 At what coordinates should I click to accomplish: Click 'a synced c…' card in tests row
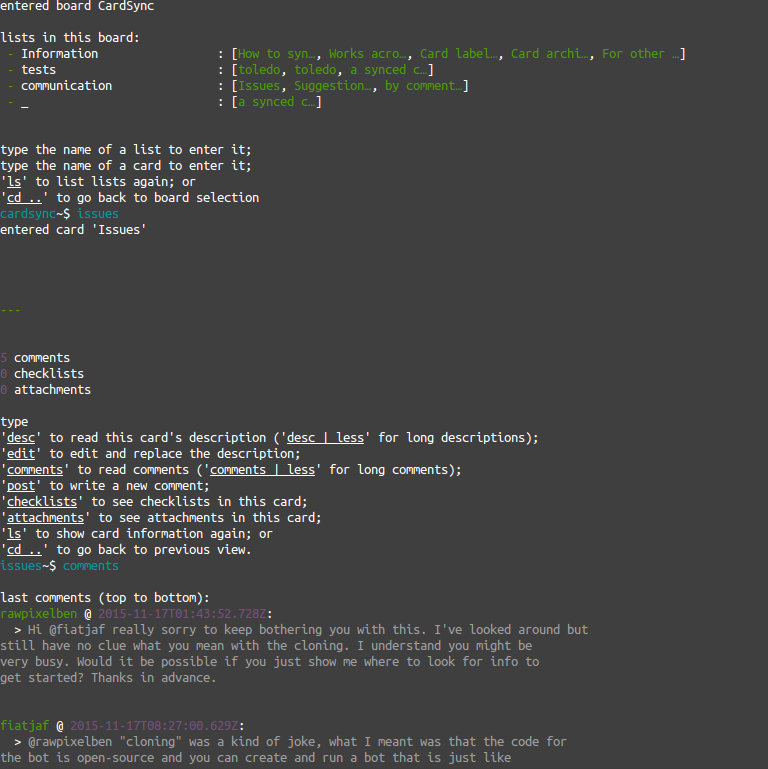coord(388,70)
